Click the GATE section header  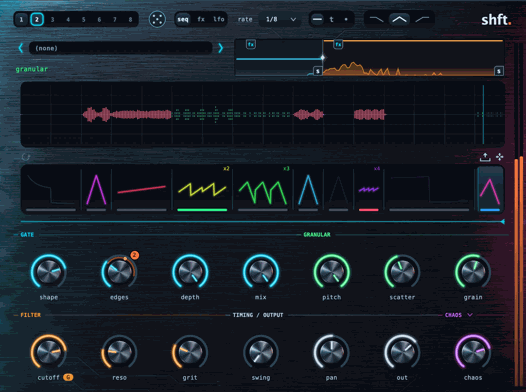pyautogui.click(x=27, y=235)
